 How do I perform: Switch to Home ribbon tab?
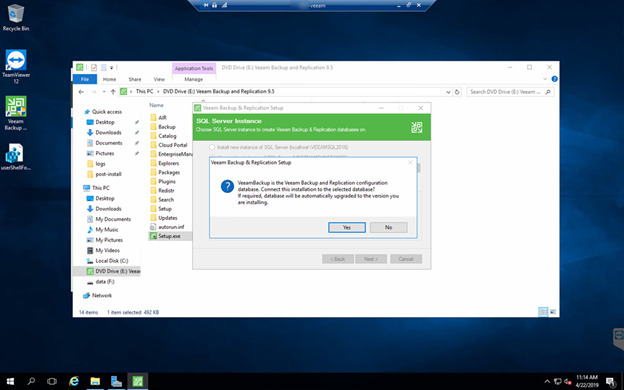pyautogui.click(x=109, y=79)
